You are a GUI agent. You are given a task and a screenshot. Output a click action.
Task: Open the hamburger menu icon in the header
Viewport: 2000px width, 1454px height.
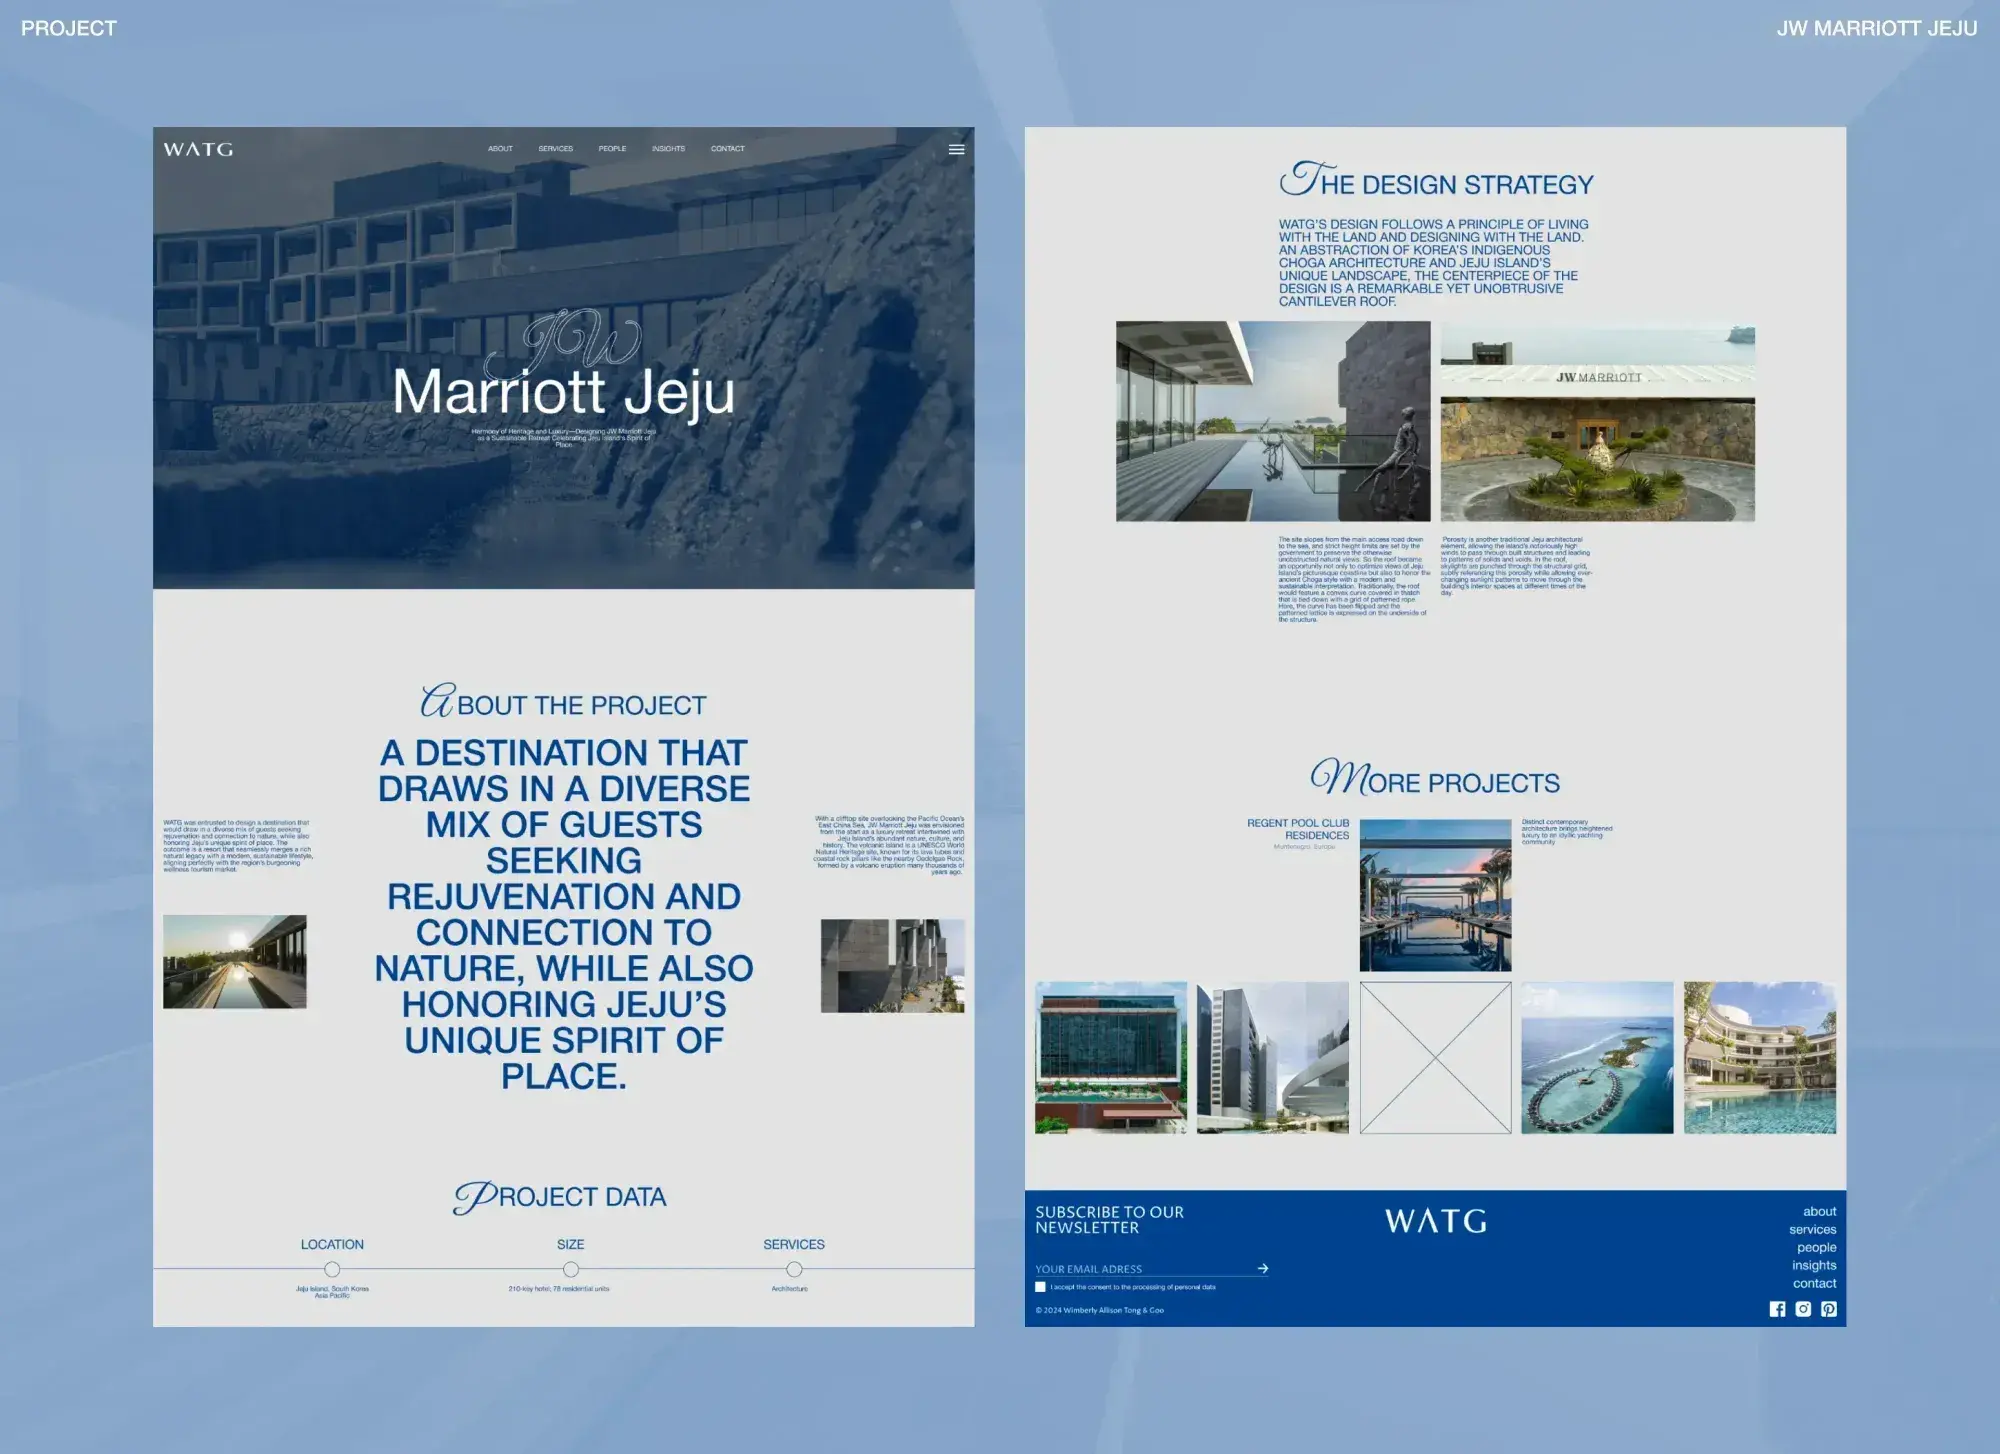(956, 149)
